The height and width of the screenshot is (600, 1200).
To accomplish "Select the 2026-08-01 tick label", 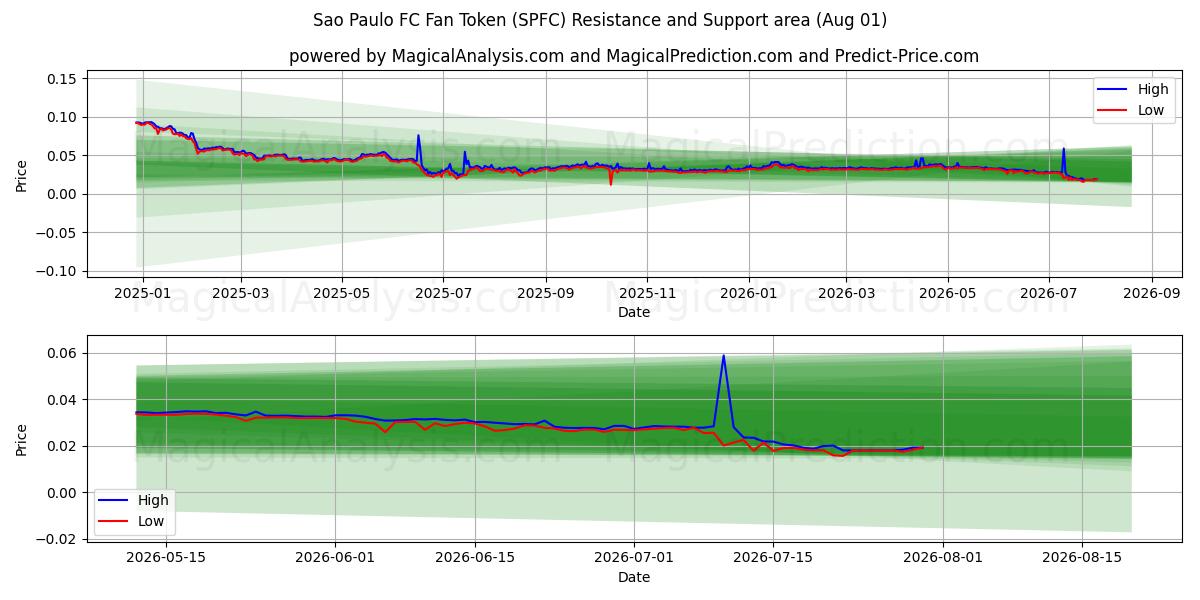I will pyautogui.click(x=941, y=558).
